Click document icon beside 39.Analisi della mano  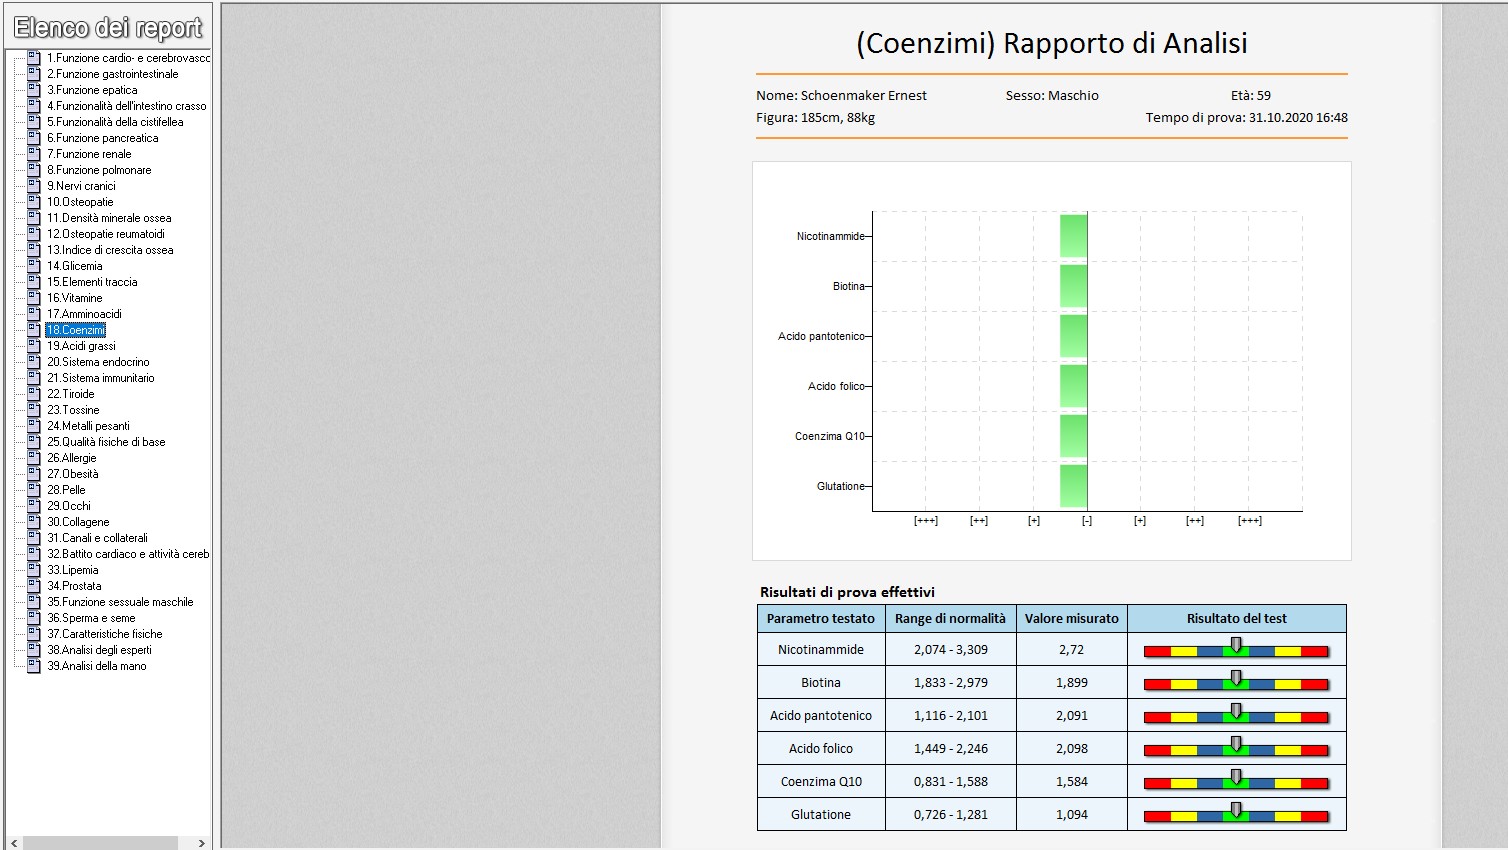[x=34, y=666]
